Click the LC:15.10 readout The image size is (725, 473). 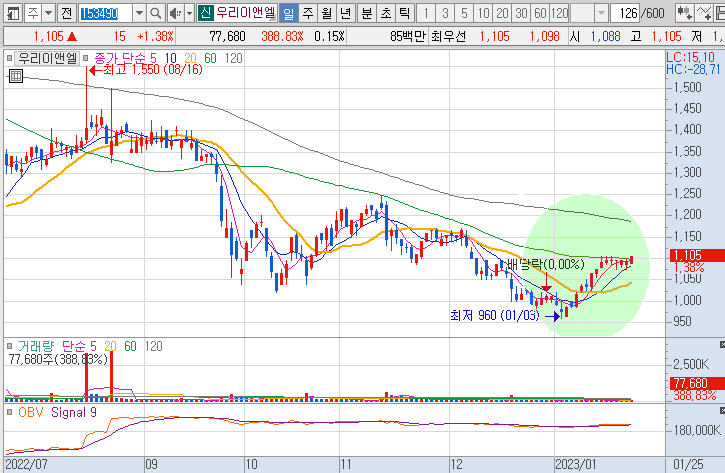(x=690, y=58)
